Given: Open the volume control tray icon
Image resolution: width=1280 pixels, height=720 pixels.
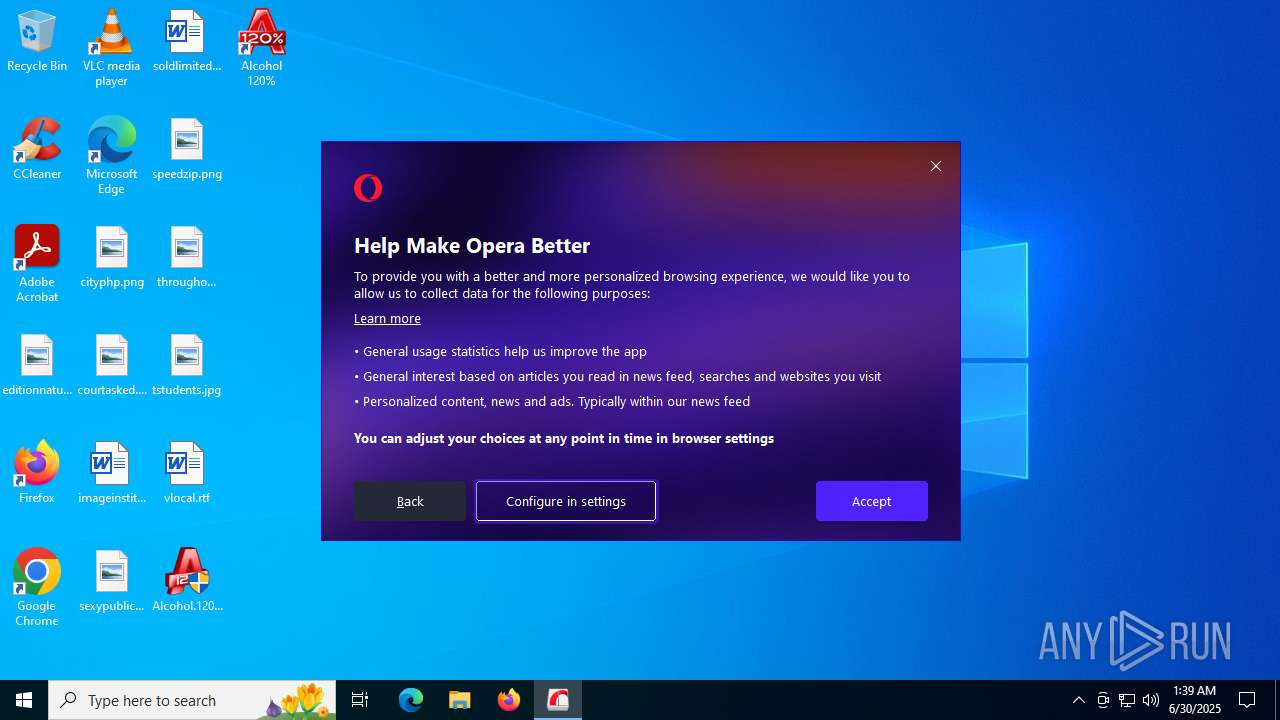Looking at the screenshot, I should click(1151, 700).
